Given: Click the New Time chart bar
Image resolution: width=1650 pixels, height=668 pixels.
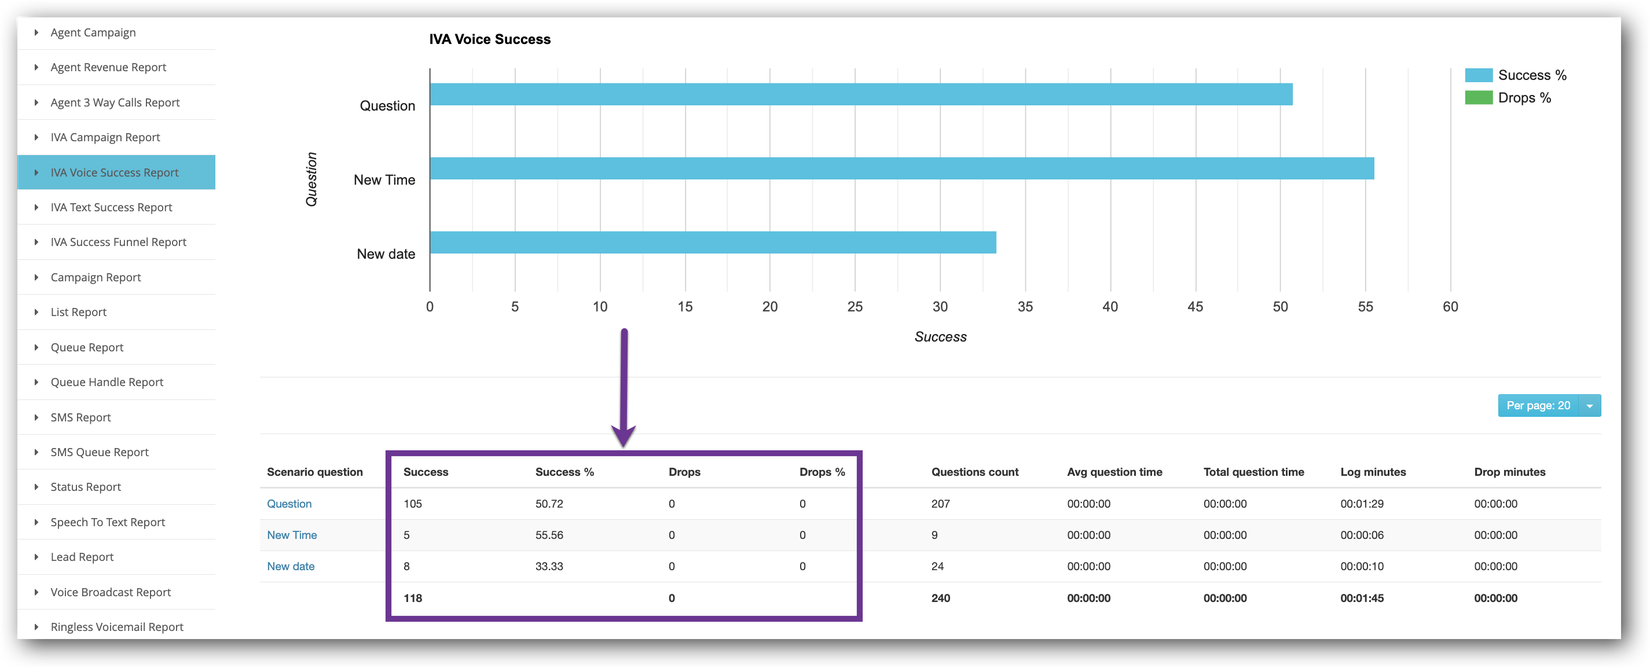Looking at the screenshot, I should point(900,168).
